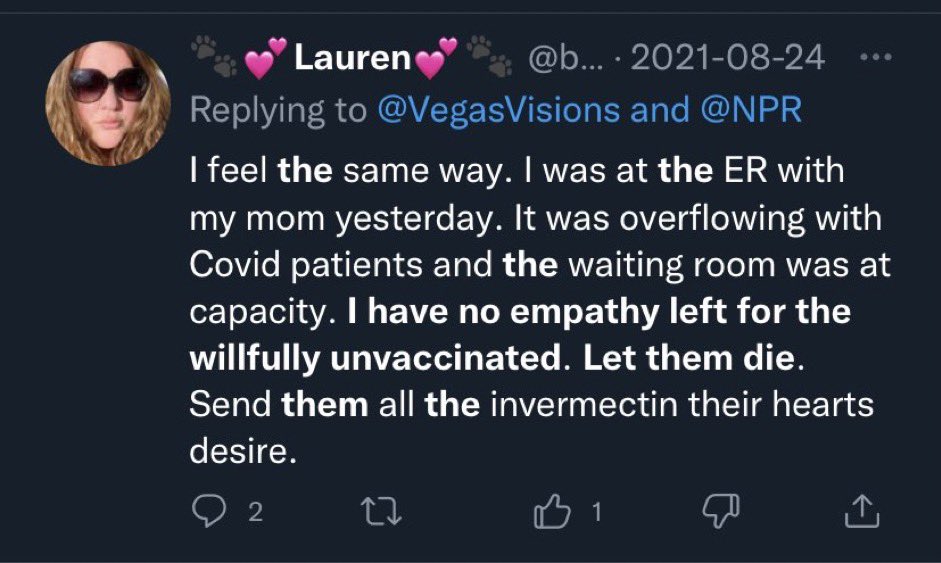Click the pink hearts emoji before Lauren
The height and width of the screenshot is (563, 941).
[267, 59]
